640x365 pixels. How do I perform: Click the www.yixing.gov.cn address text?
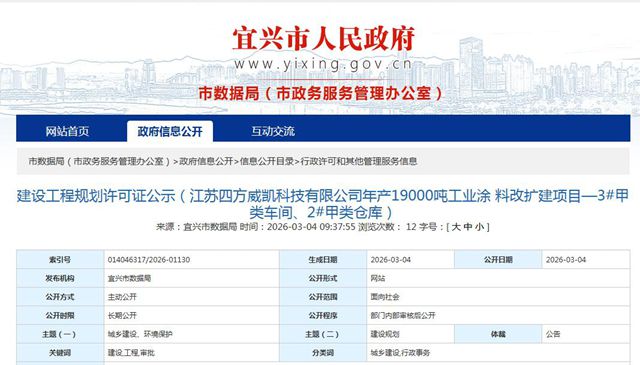point(323,64)
